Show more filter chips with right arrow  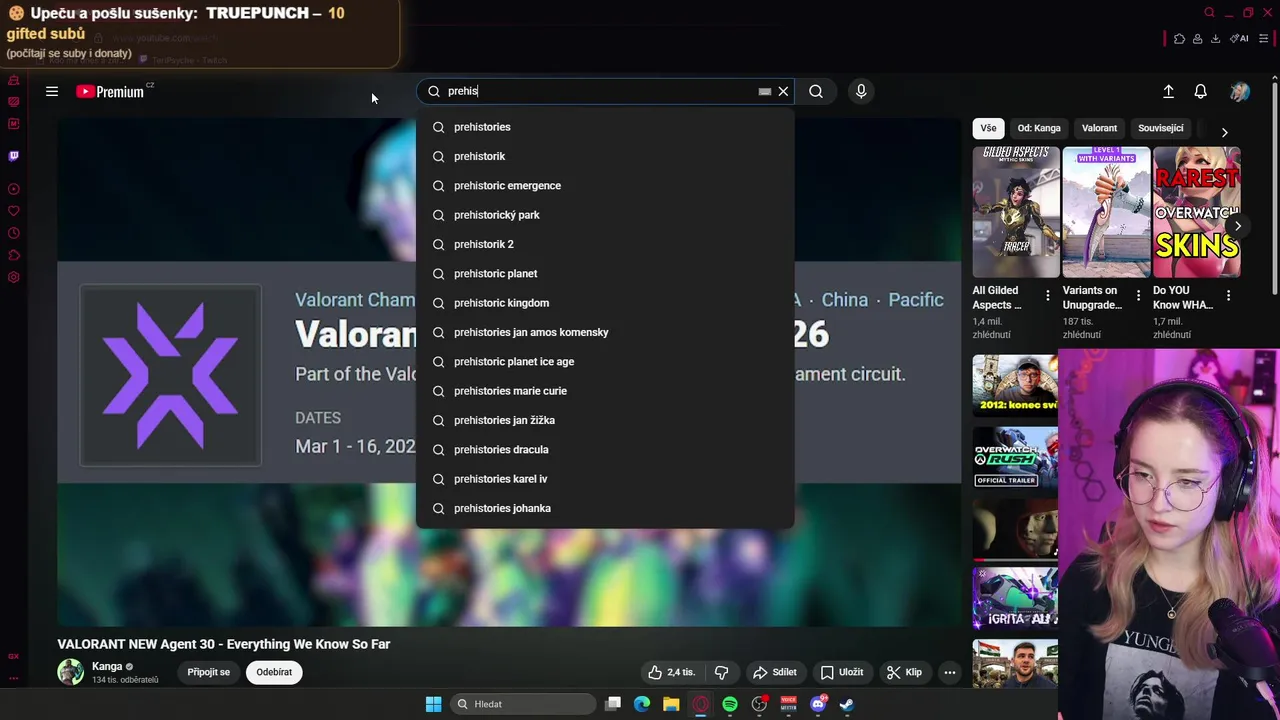[x=1224, y=132]
